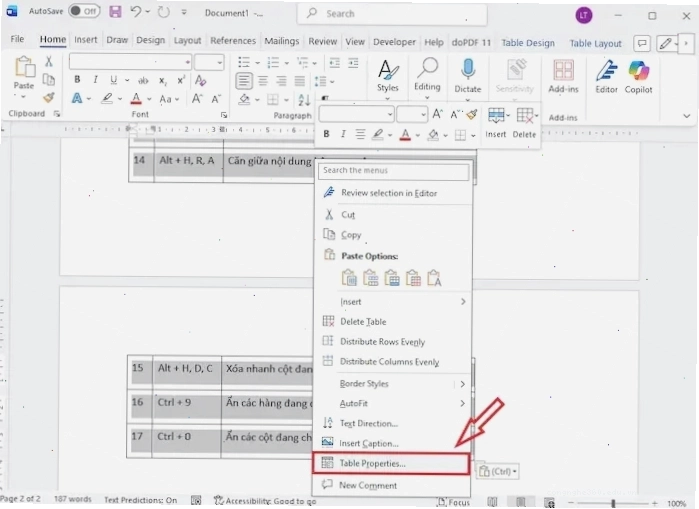Screen dimensions: 699x509
Task: Click the Keep Text Only paste option icon
Action: [x=434, y=278]
